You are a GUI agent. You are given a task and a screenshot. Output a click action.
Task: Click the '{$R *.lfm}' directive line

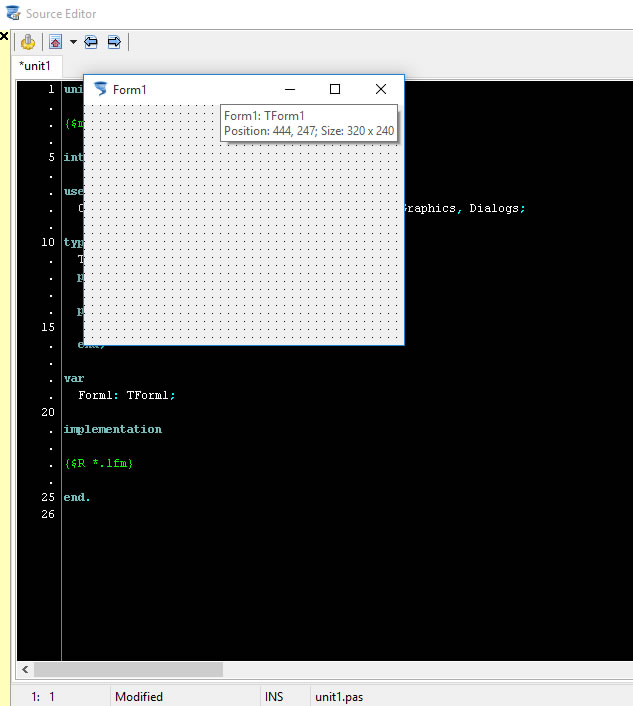[99, 463]
